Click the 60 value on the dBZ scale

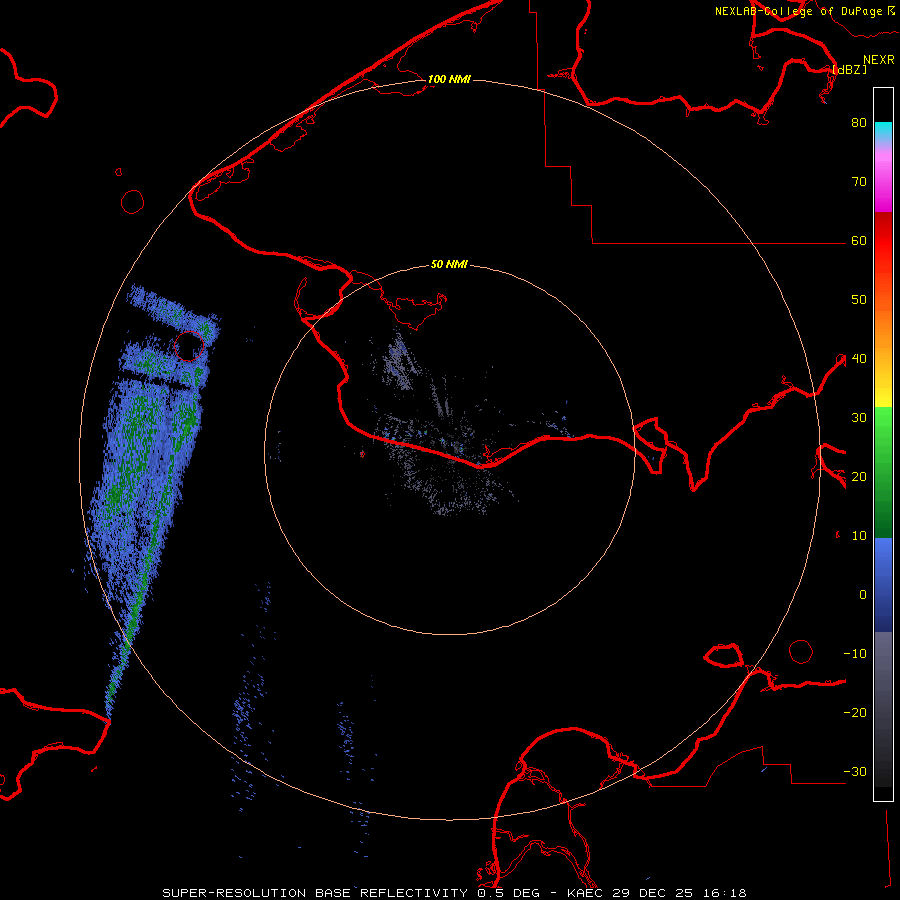coord(859,241)
